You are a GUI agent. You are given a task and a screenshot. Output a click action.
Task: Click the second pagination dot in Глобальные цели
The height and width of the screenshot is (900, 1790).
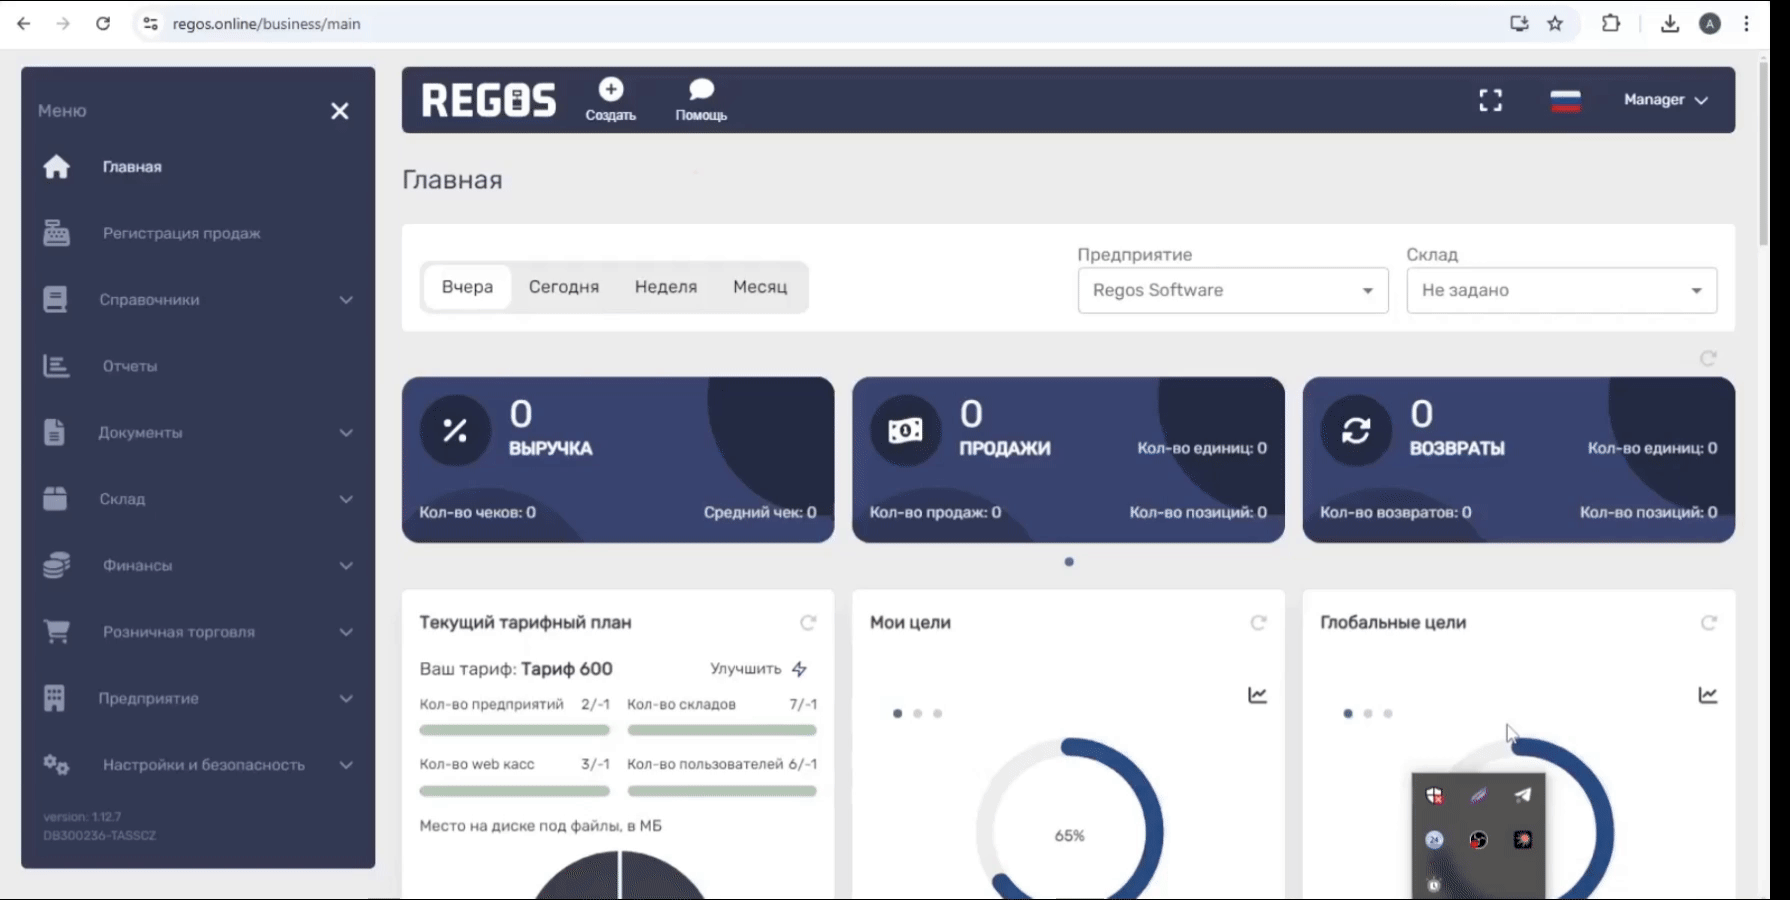pos(1368,714)
